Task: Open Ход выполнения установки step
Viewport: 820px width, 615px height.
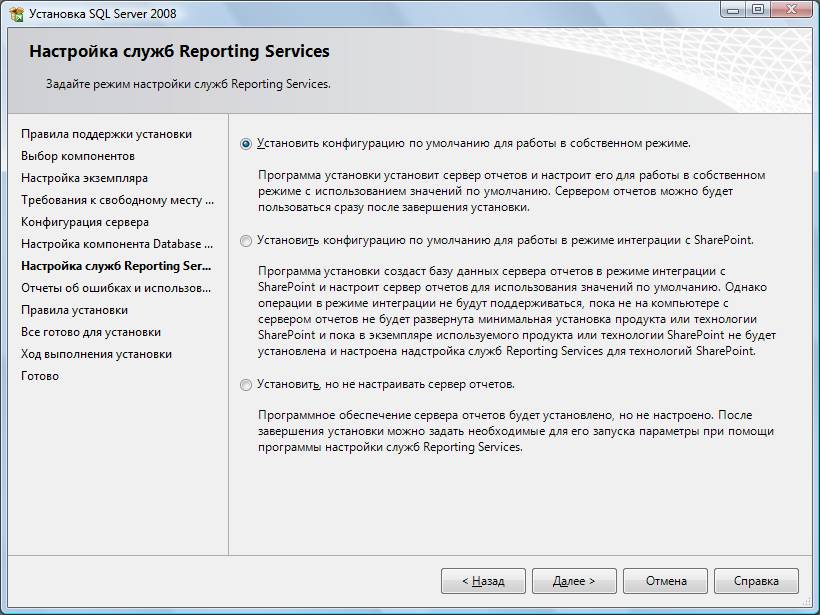Action: pyautogui.click(x=96, y=354)
